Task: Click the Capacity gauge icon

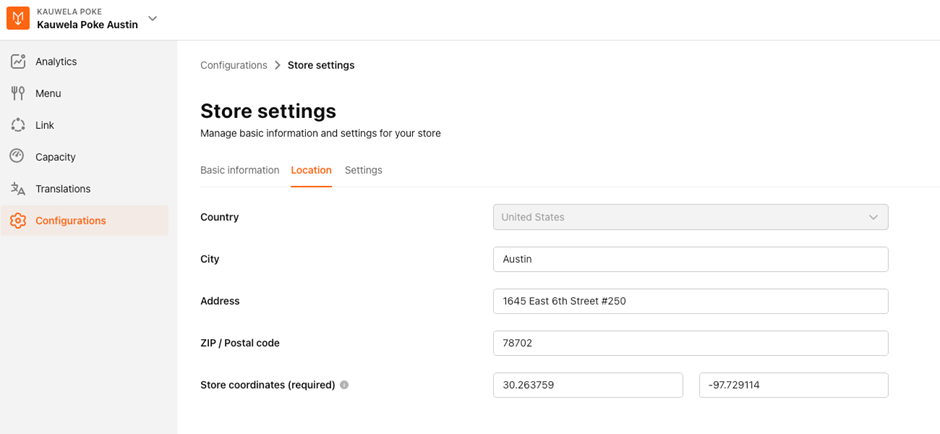Action: [17, 156]
